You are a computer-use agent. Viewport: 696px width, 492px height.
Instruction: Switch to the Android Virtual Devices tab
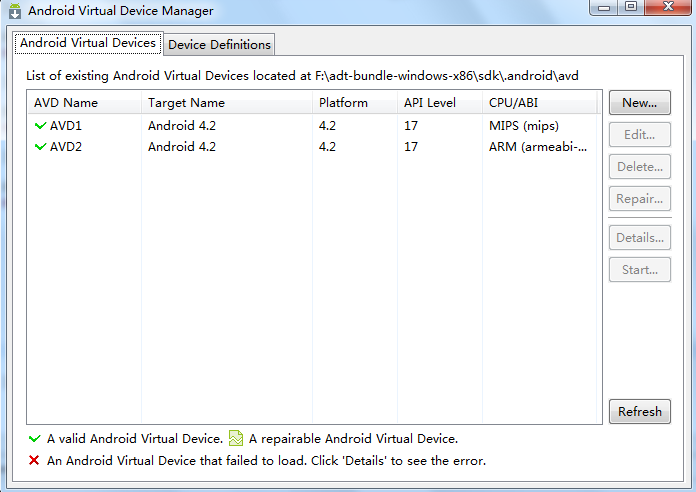[x=88, y=43]
